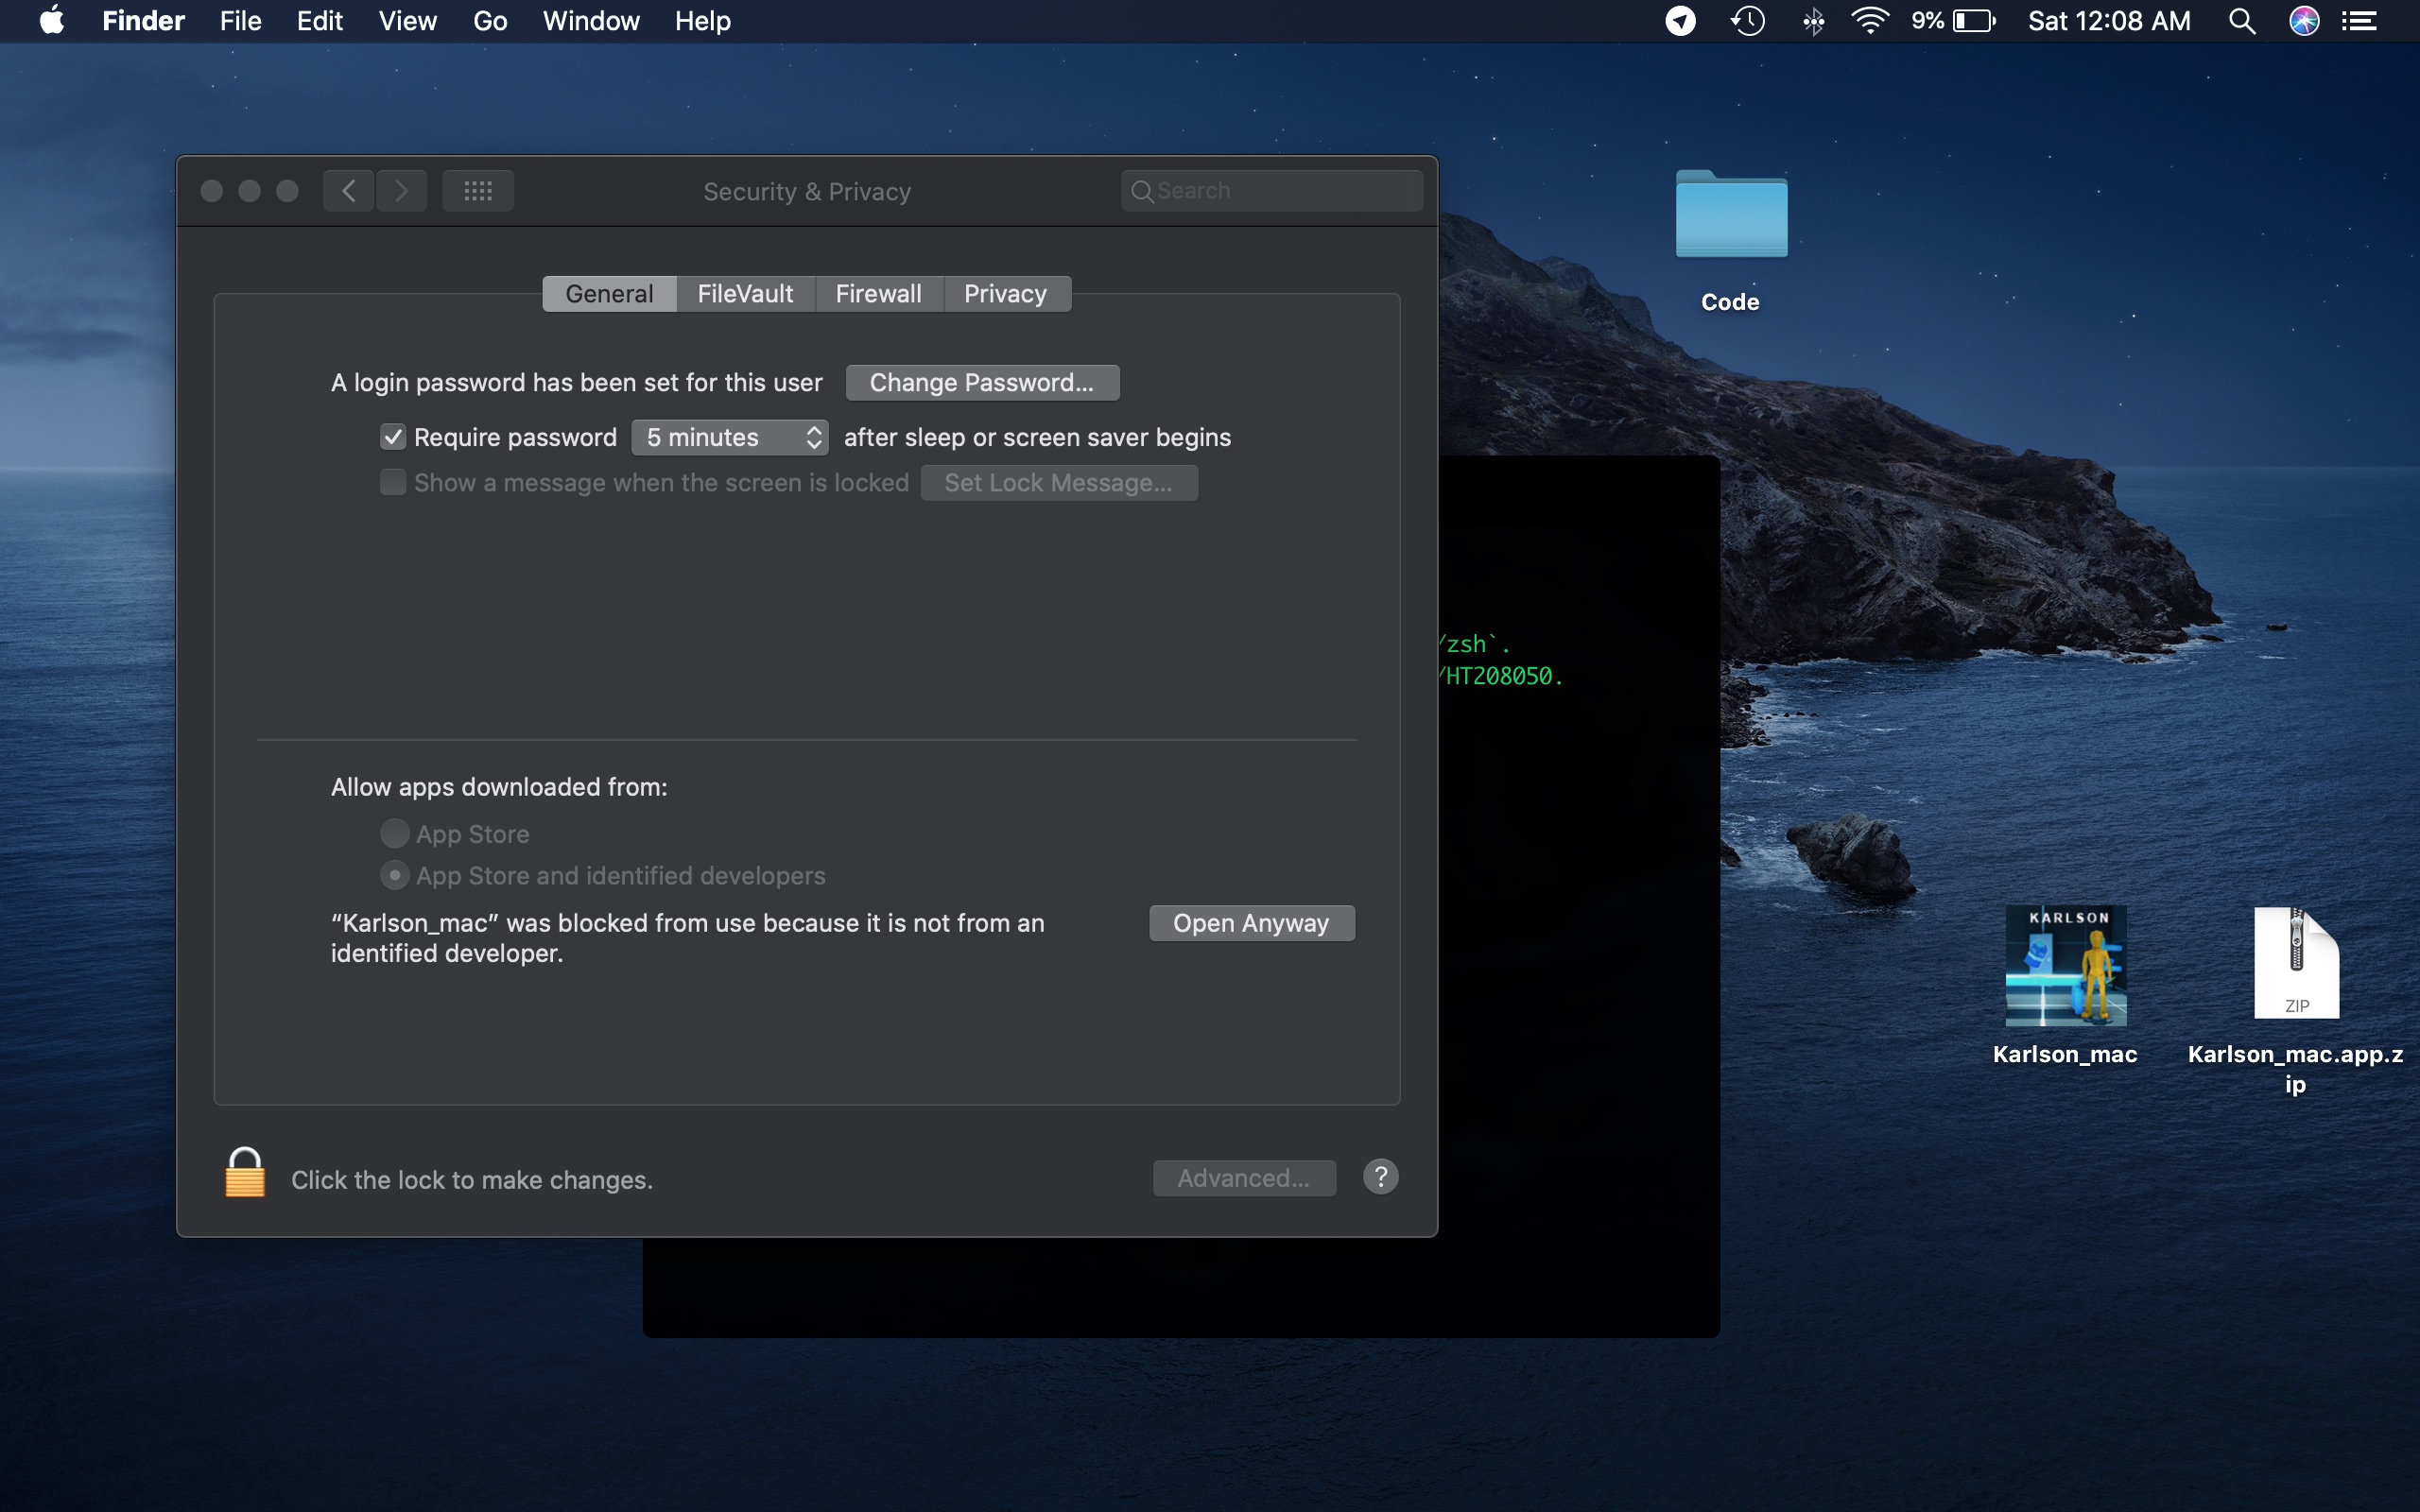The width and height of the screenshot is (2420, 1512).
Task: Open Notification Center list icon
Action: click(2360, 21)
